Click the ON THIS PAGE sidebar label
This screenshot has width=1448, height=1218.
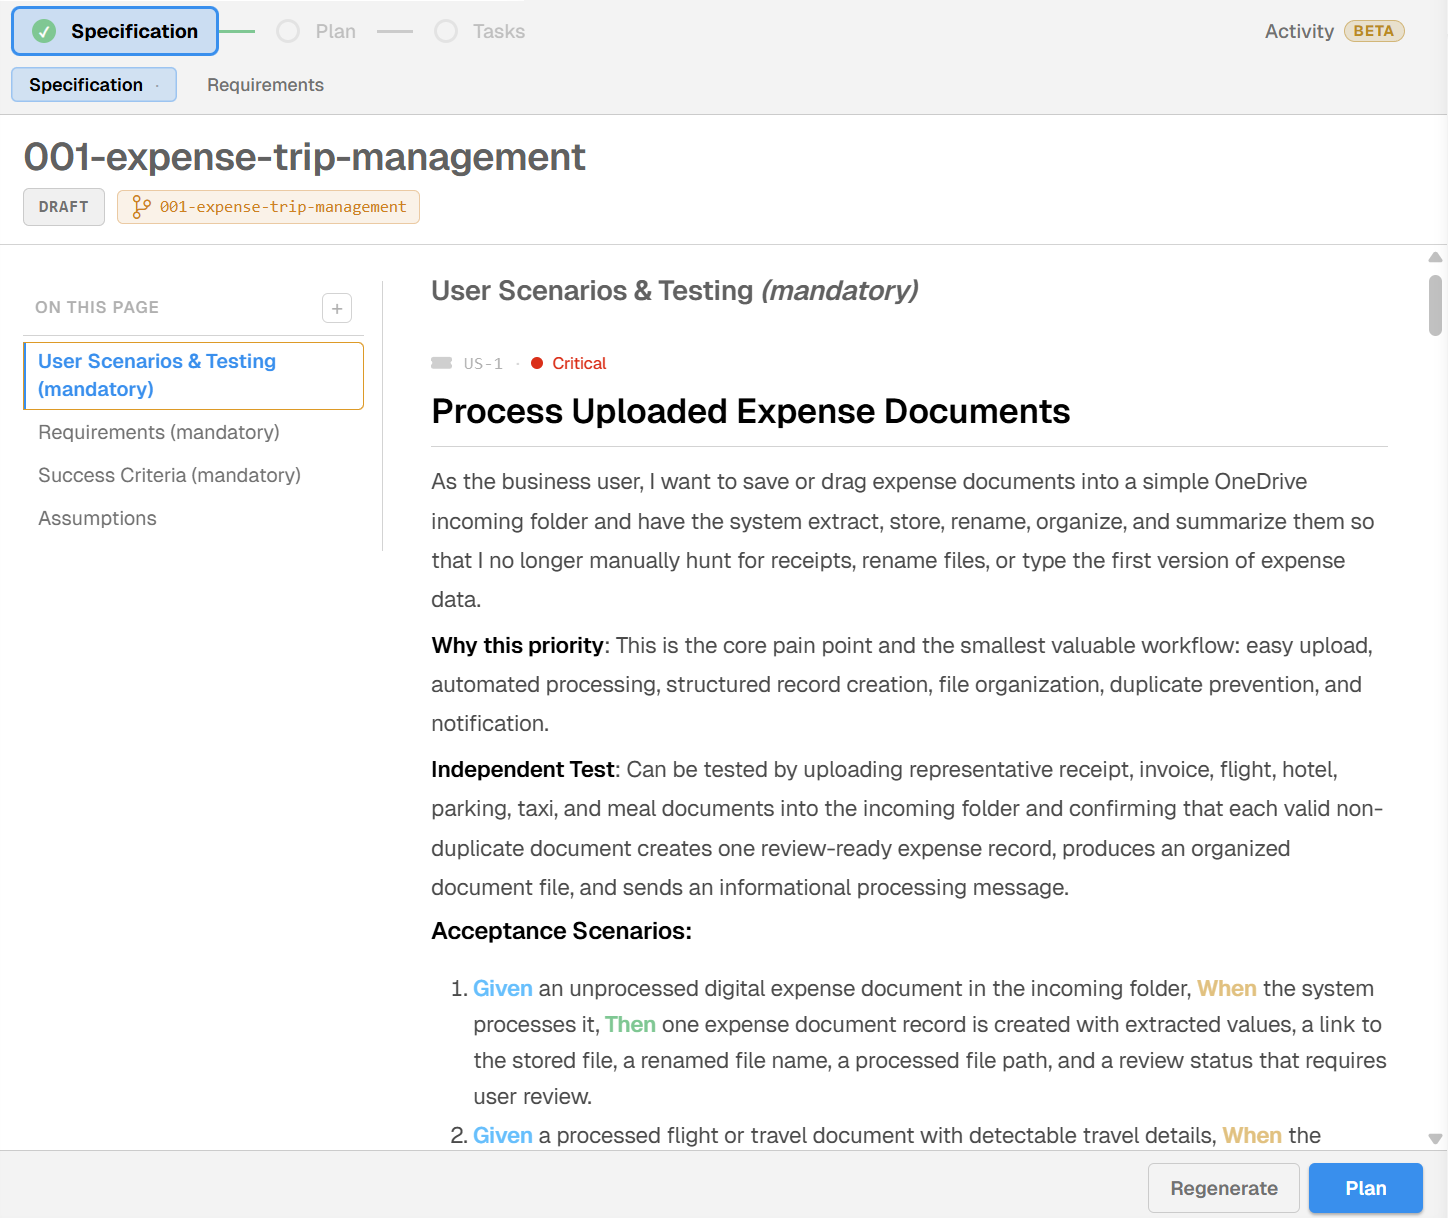coord(97,307)
